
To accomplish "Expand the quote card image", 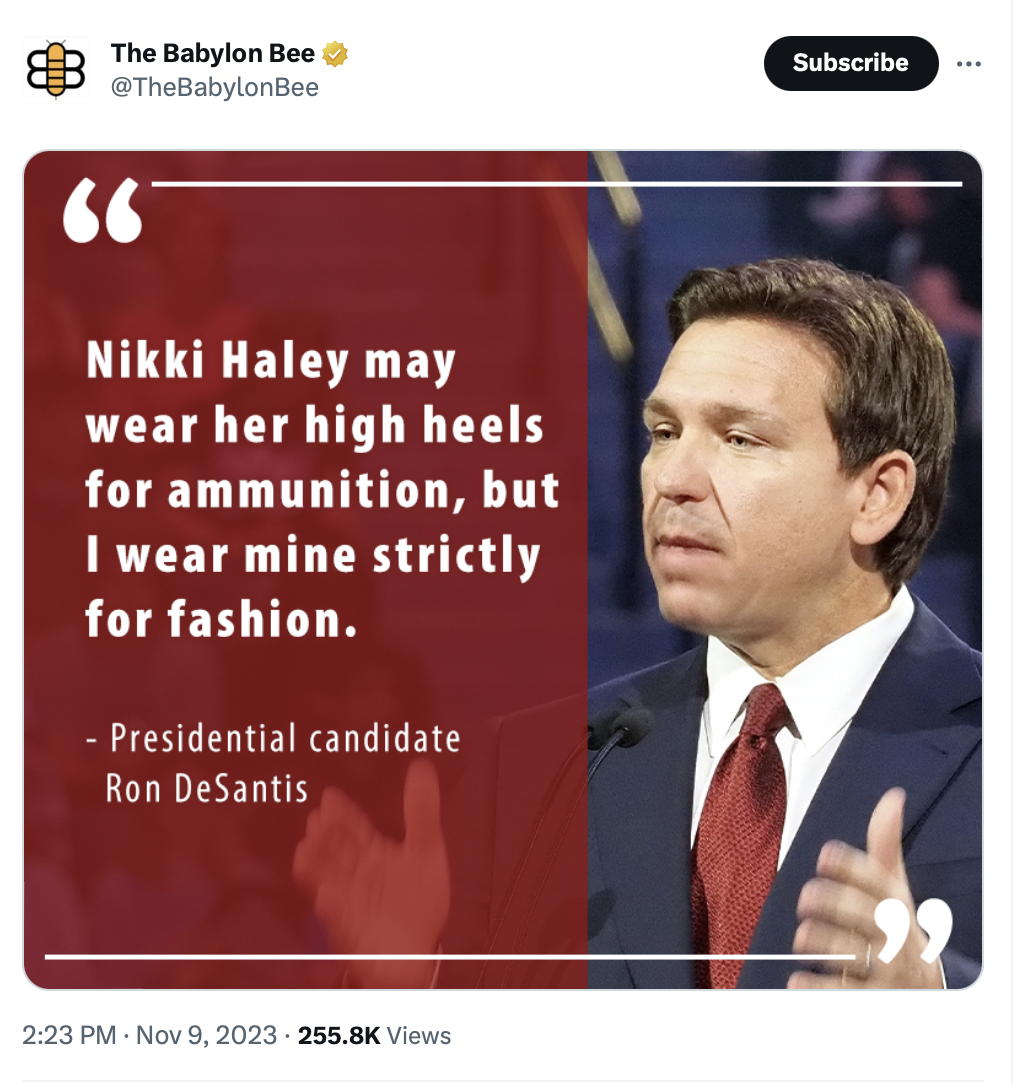I will pyautogui.click(x=503, y=570).
